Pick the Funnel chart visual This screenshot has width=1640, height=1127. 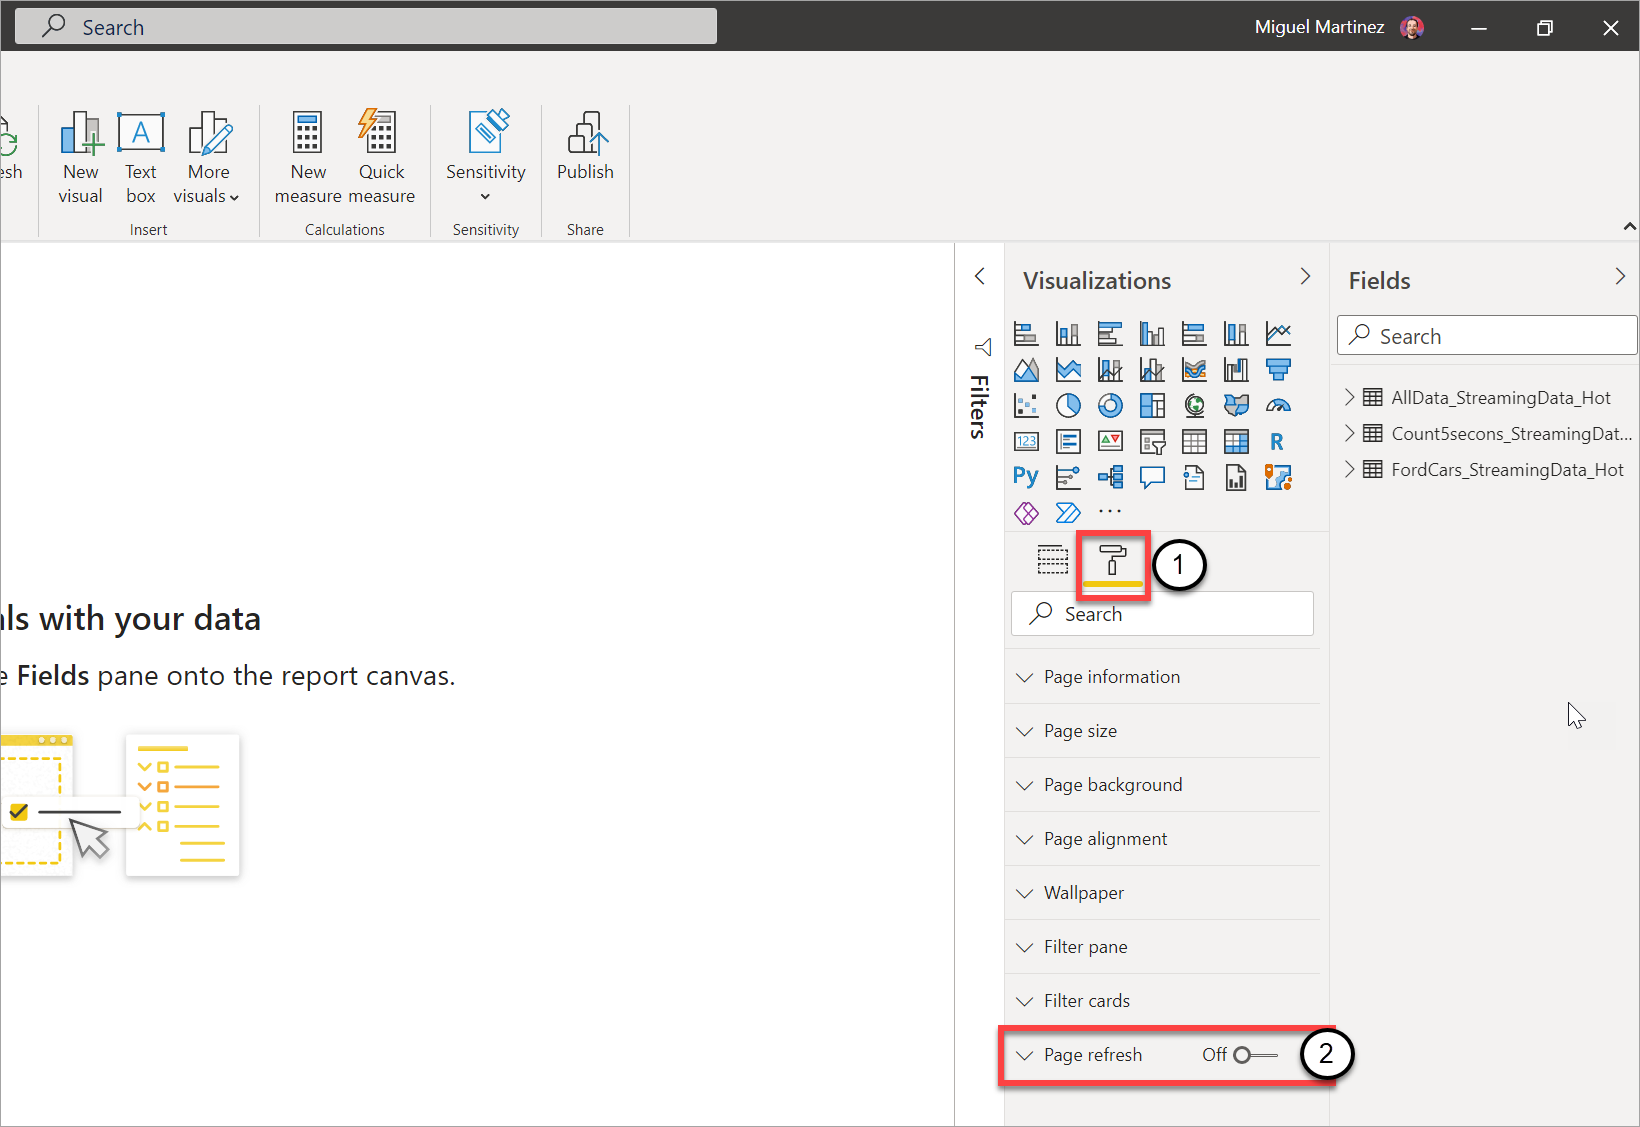pyautogui.click(x=1278, y=369)
